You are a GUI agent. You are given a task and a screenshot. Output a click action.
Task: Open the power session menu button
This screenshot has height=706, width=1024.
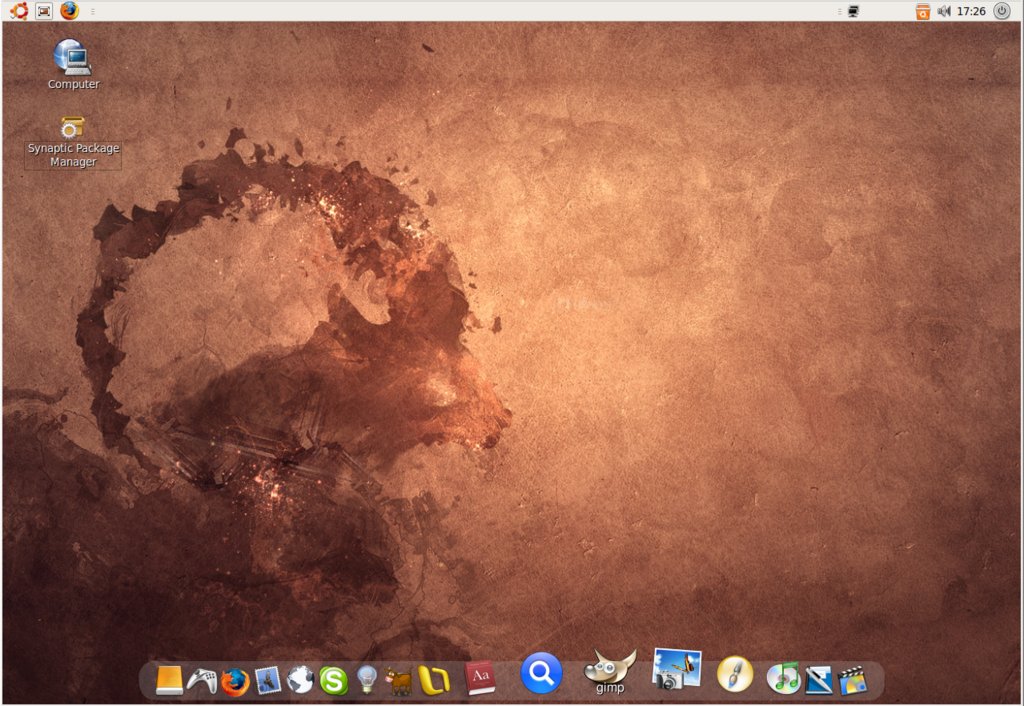[1001, 11]
